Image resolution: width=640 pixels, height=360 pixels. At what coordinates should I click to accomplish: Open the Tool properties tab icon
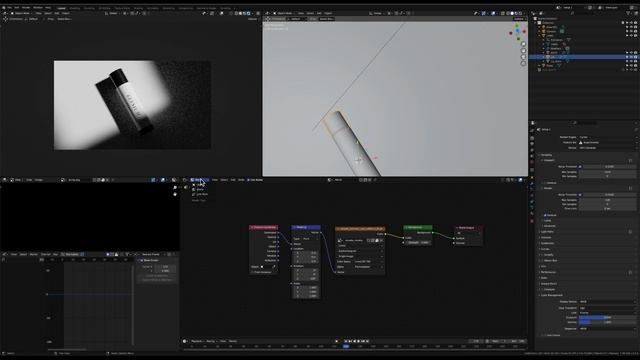point(532,131)
